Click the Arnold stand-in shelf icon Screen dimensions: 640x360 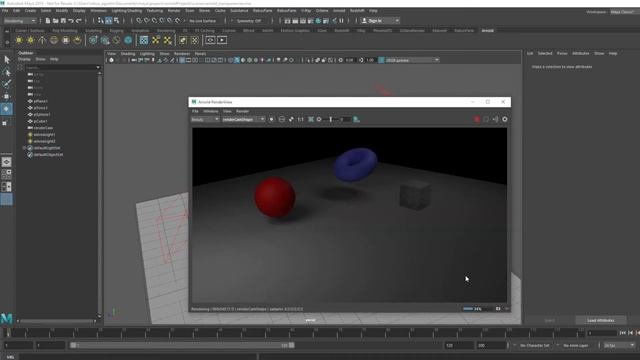[93, 40]
